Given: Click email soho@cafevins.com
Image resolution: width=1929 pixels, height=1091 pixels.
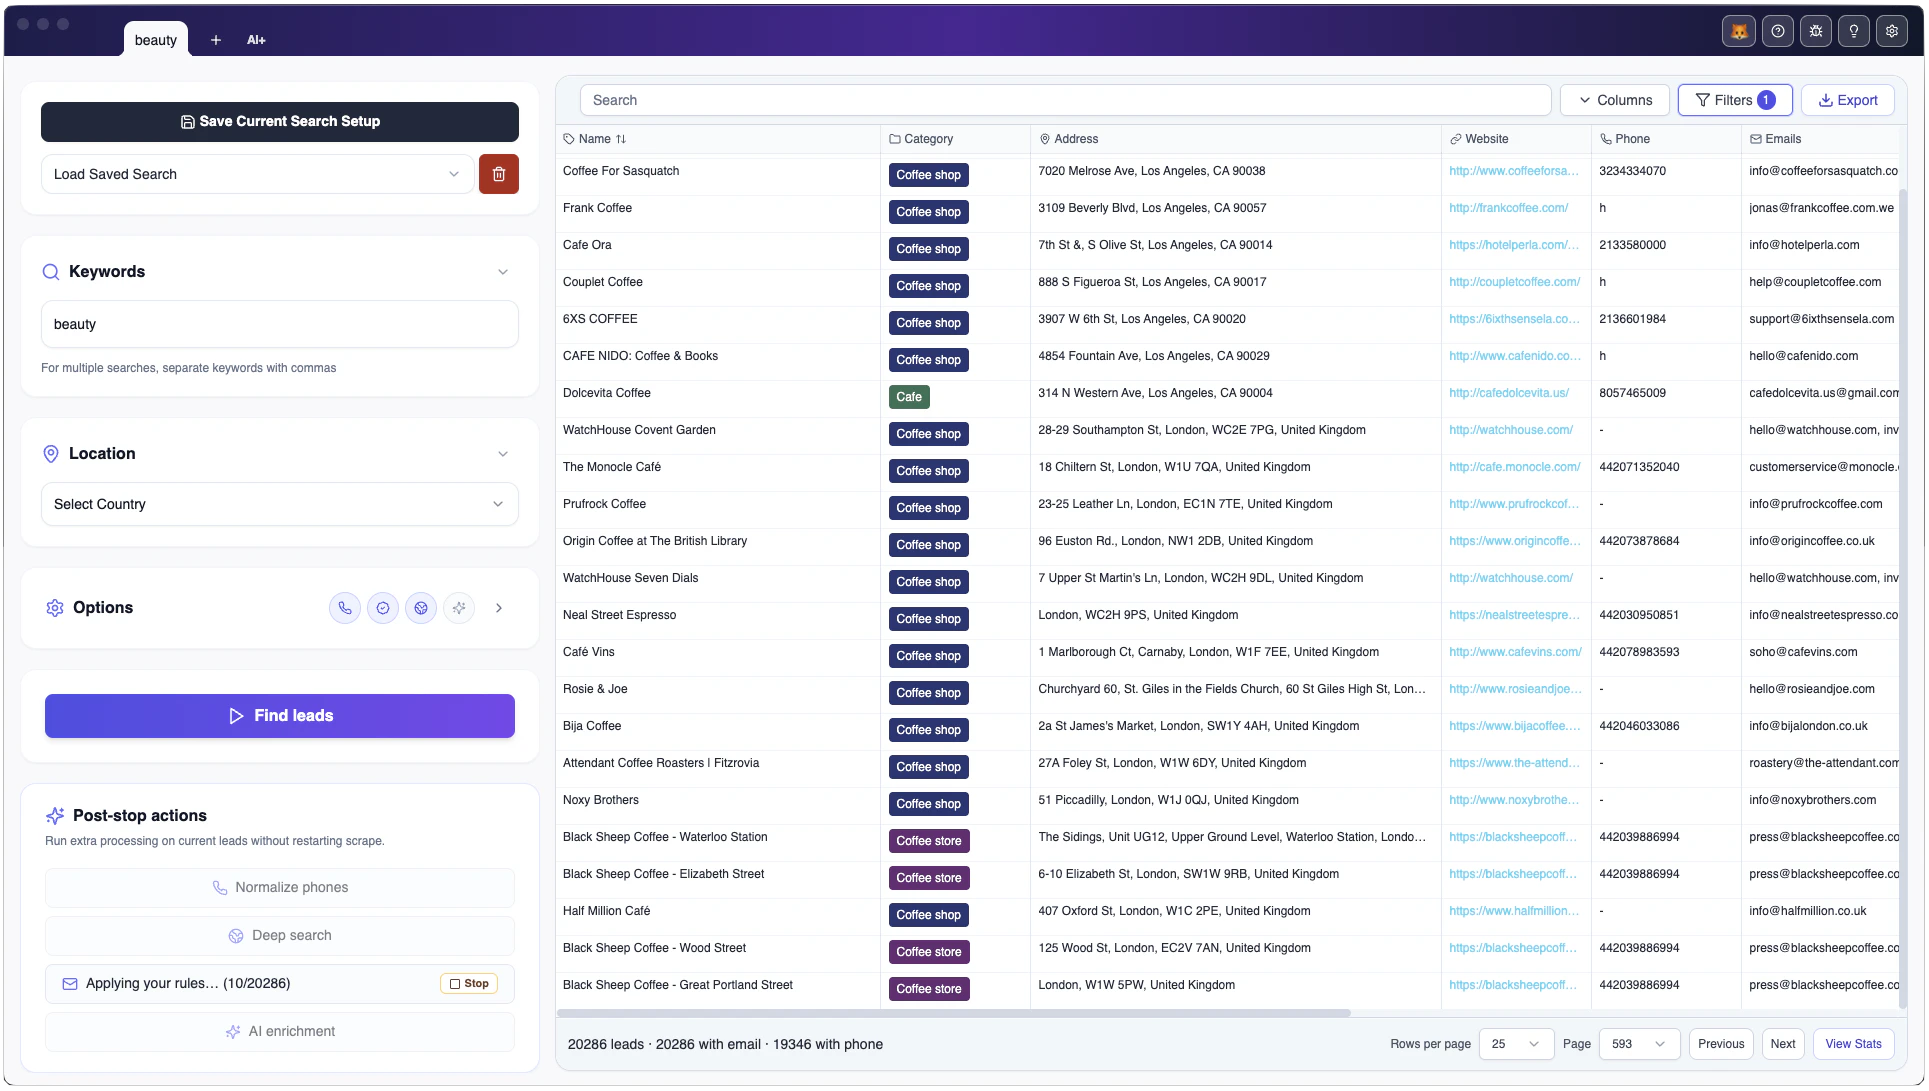Looking at the screenshot, I should pyautogui.click(x=1803, y=652).
